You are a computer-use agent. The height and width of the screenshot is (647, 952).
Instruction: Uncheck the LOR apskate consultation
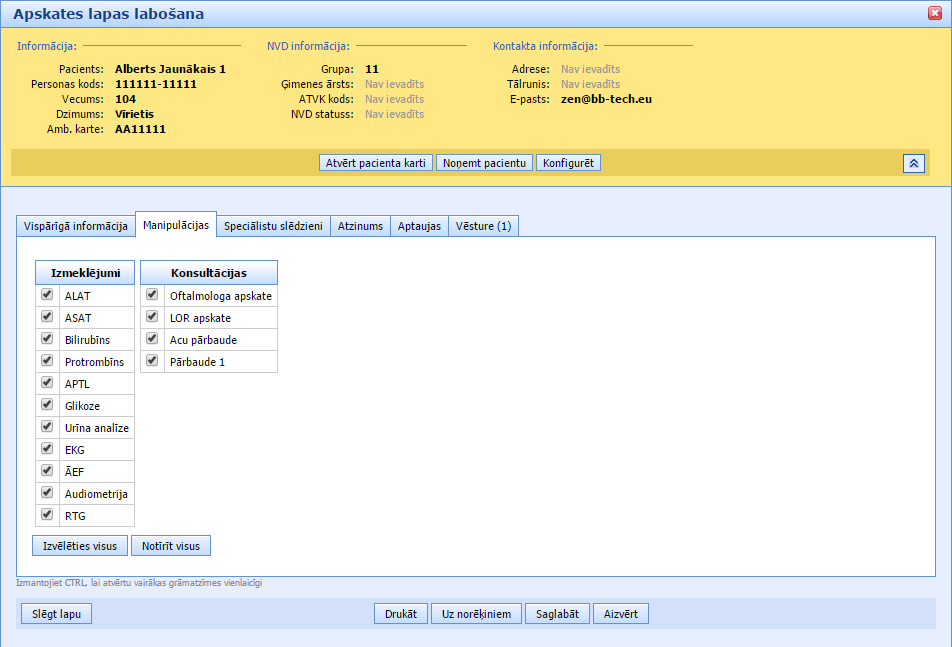coord(152,317)
